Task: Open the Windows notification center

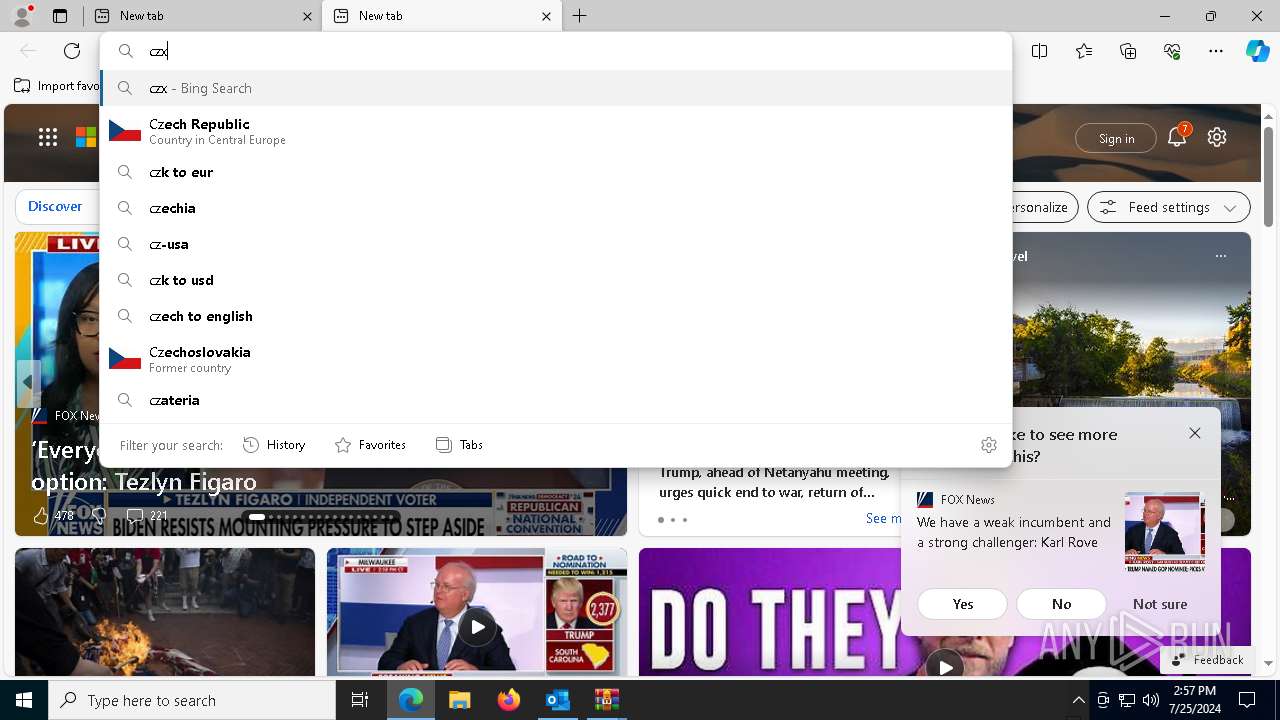Action: 1247,700
